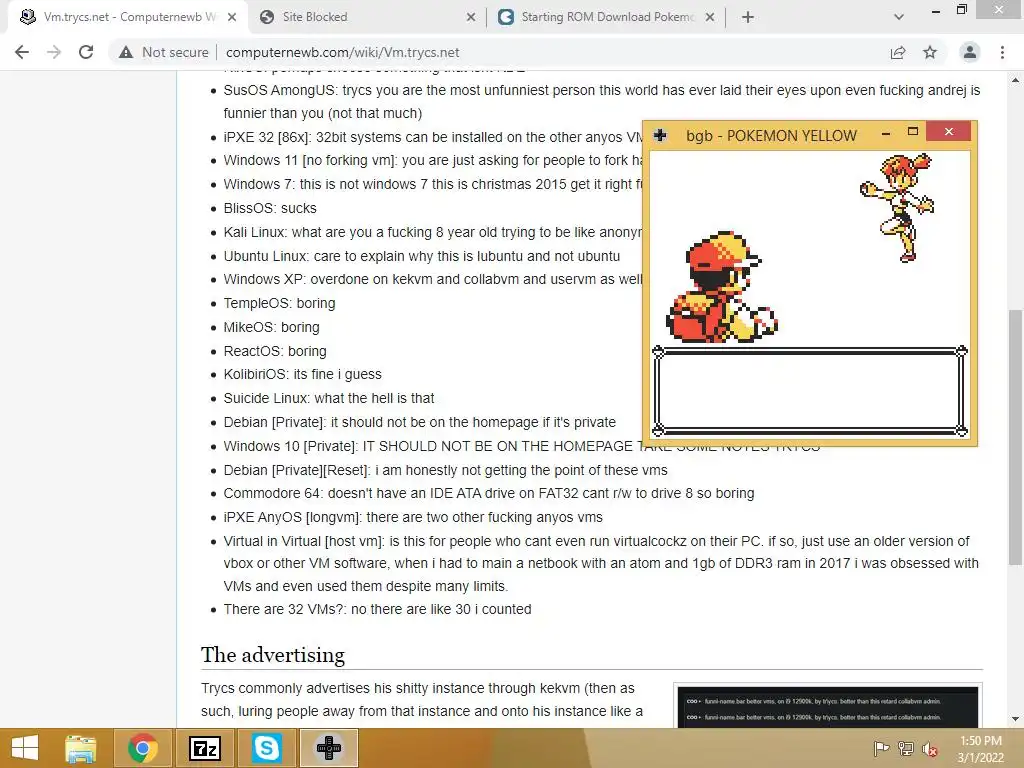Click the SusOS AmongUS list item

click(x=601, y=101)
